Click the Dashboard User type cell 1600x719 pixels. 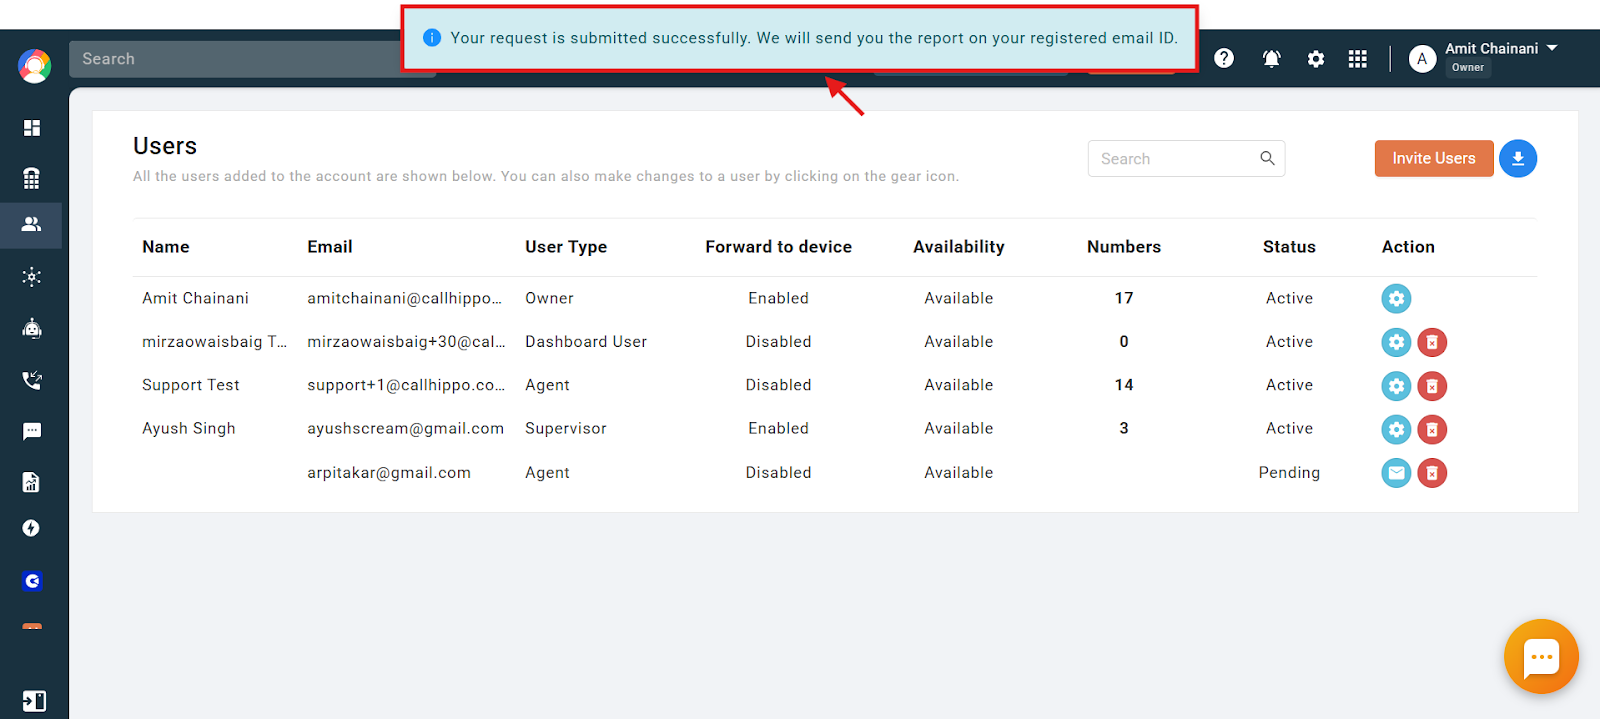586,341
